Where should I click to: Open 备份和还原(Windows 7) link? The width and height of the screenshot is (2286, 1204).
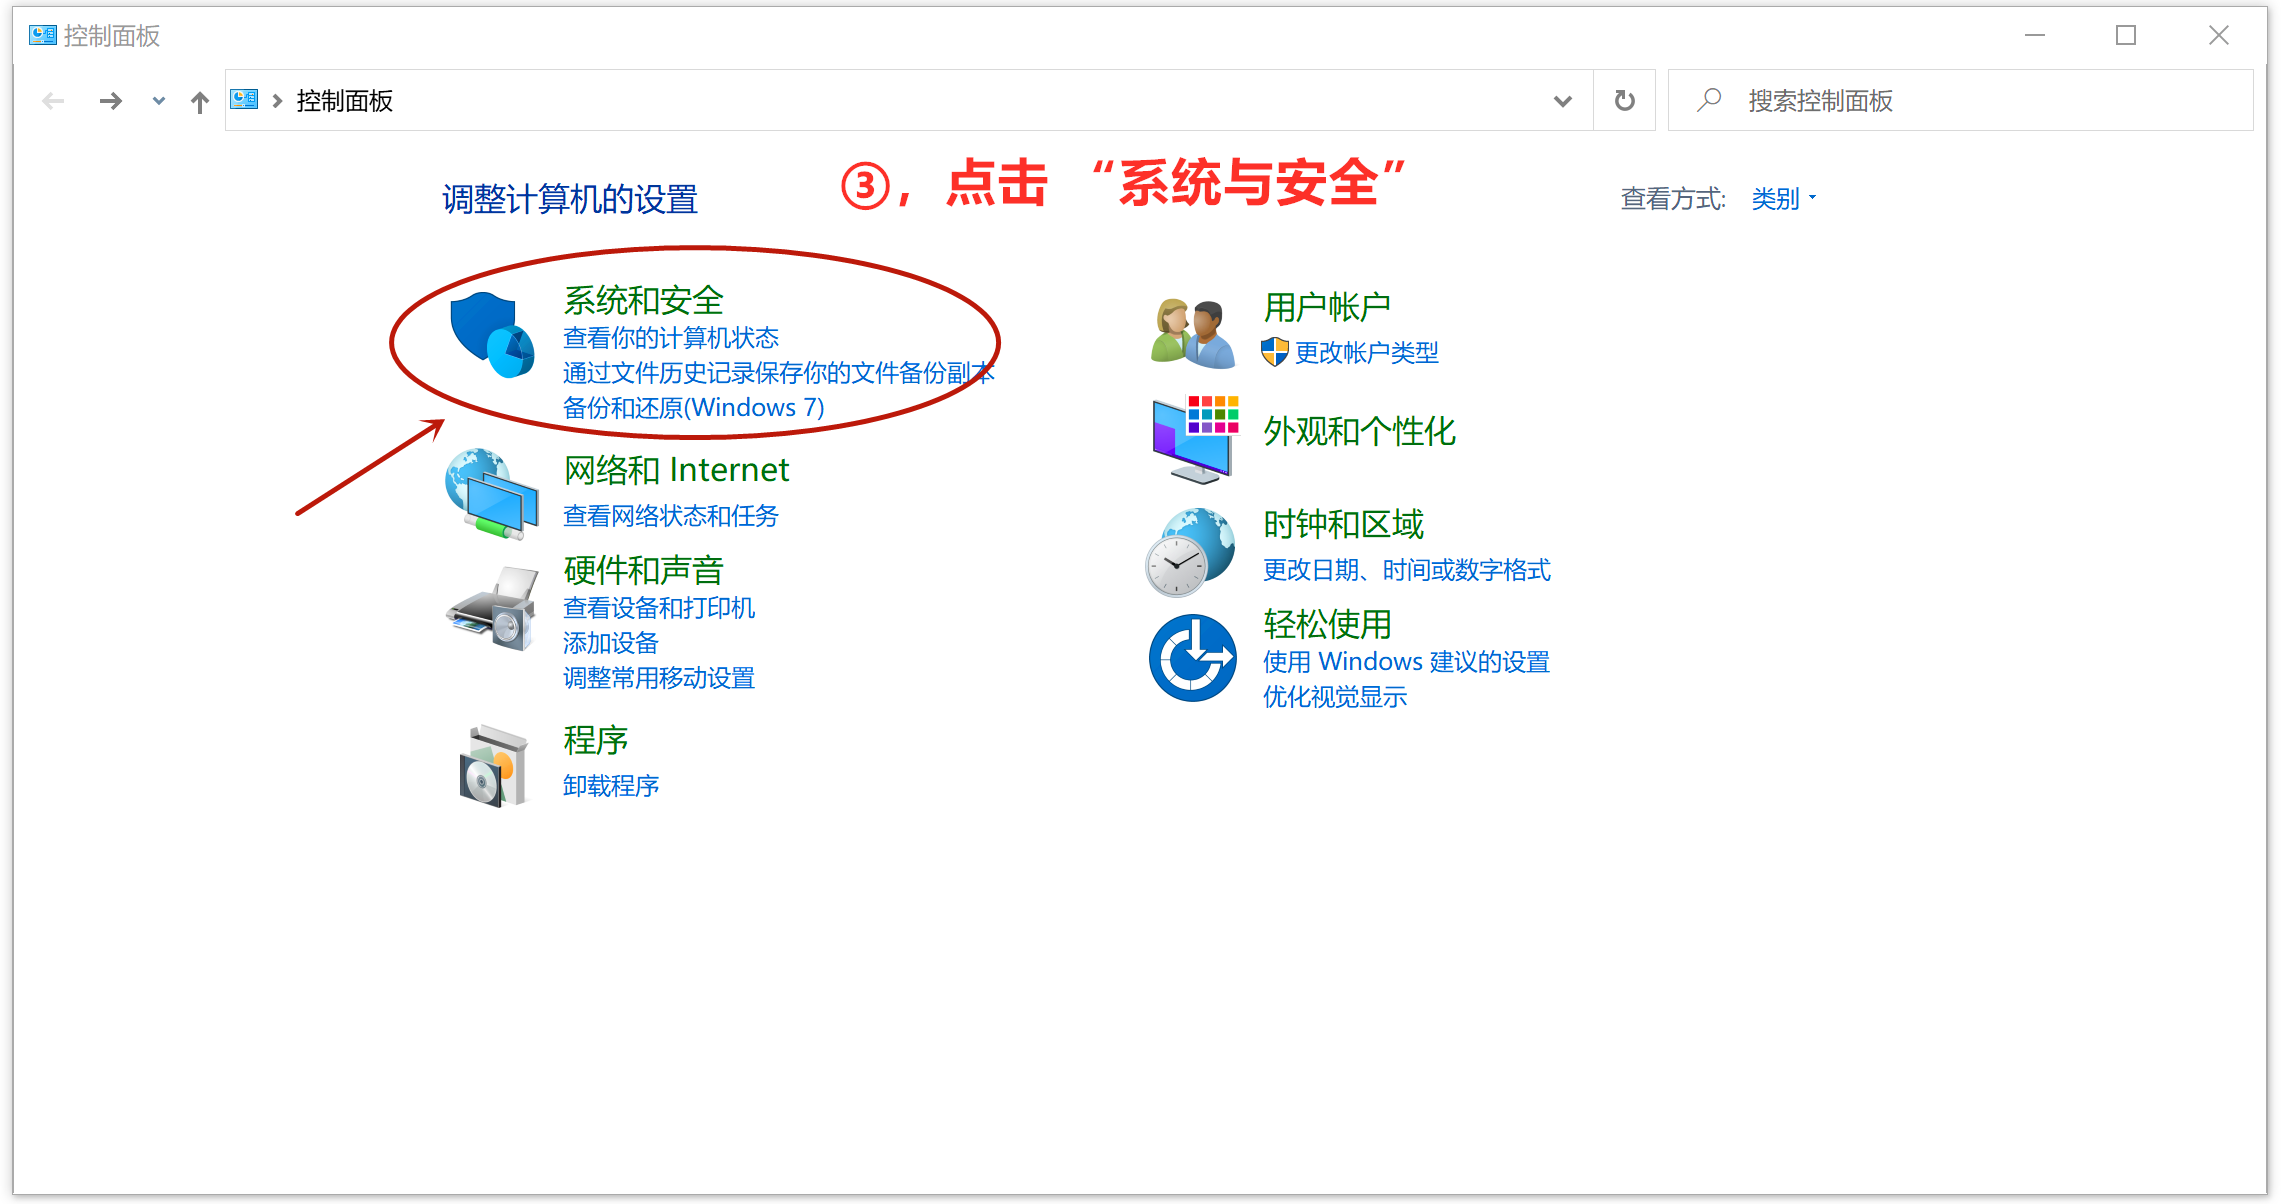[x=693, y=408]
